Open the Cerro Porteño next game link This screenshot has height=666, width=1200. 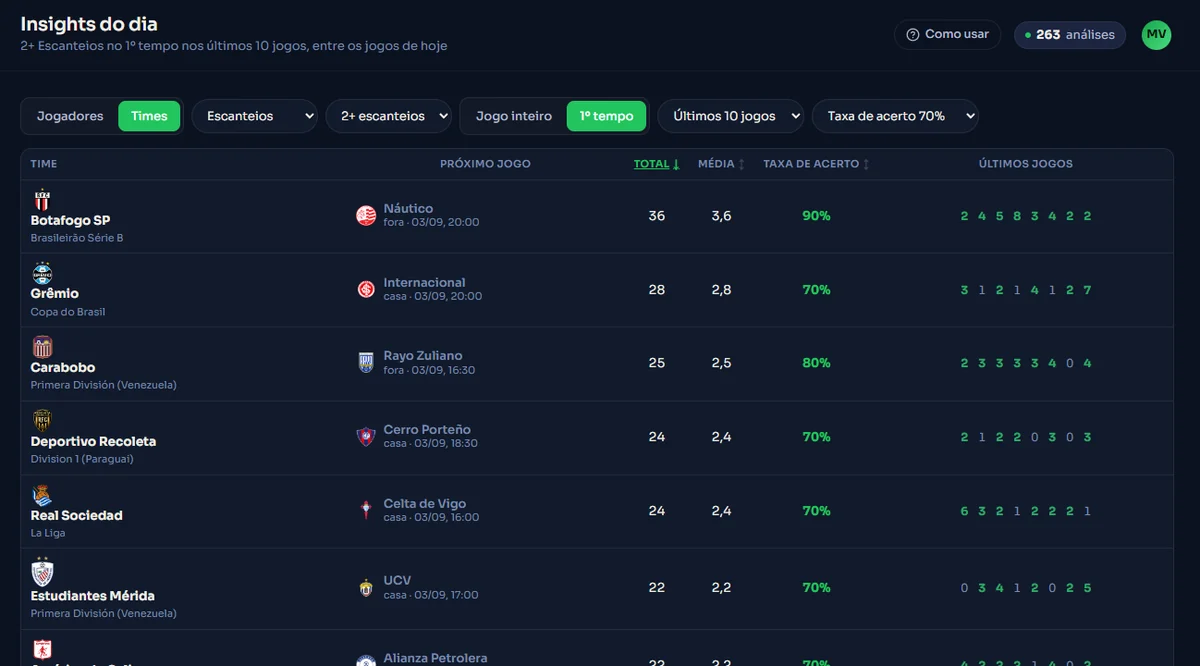(427, 430)
